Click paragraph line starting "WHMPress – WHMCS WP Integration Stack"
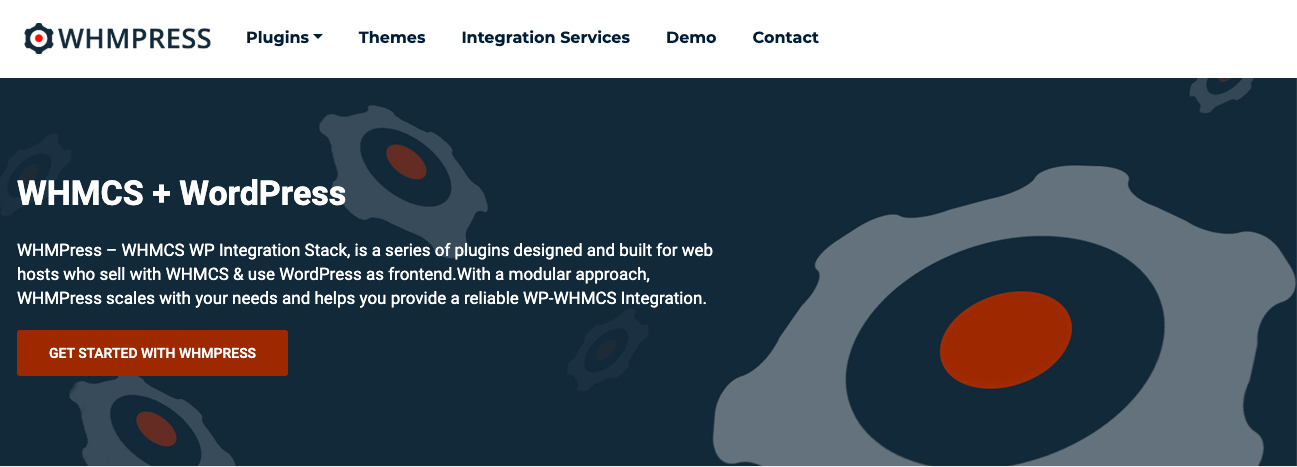 pos(365,248)
